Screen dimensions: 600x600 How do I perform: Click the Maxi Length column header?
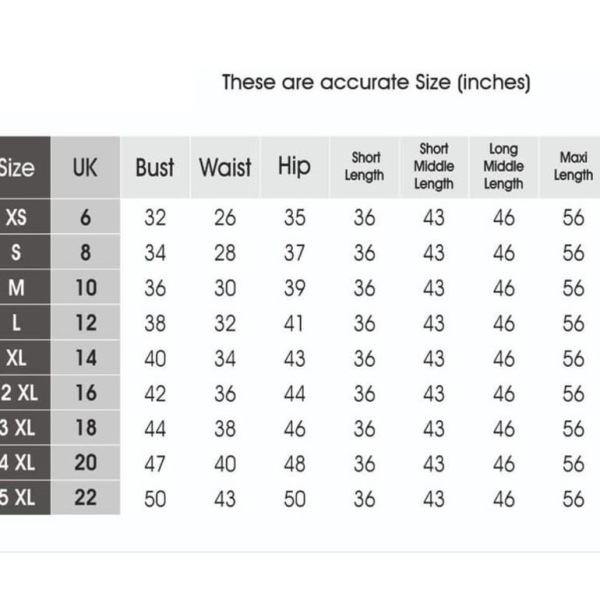tap(573, 166)
